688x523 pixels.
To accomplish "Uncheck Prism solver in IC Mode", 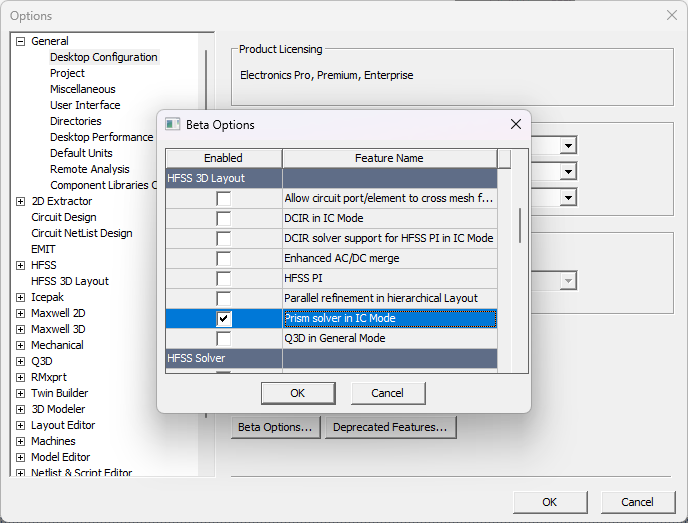I will [x=223, y=319].
